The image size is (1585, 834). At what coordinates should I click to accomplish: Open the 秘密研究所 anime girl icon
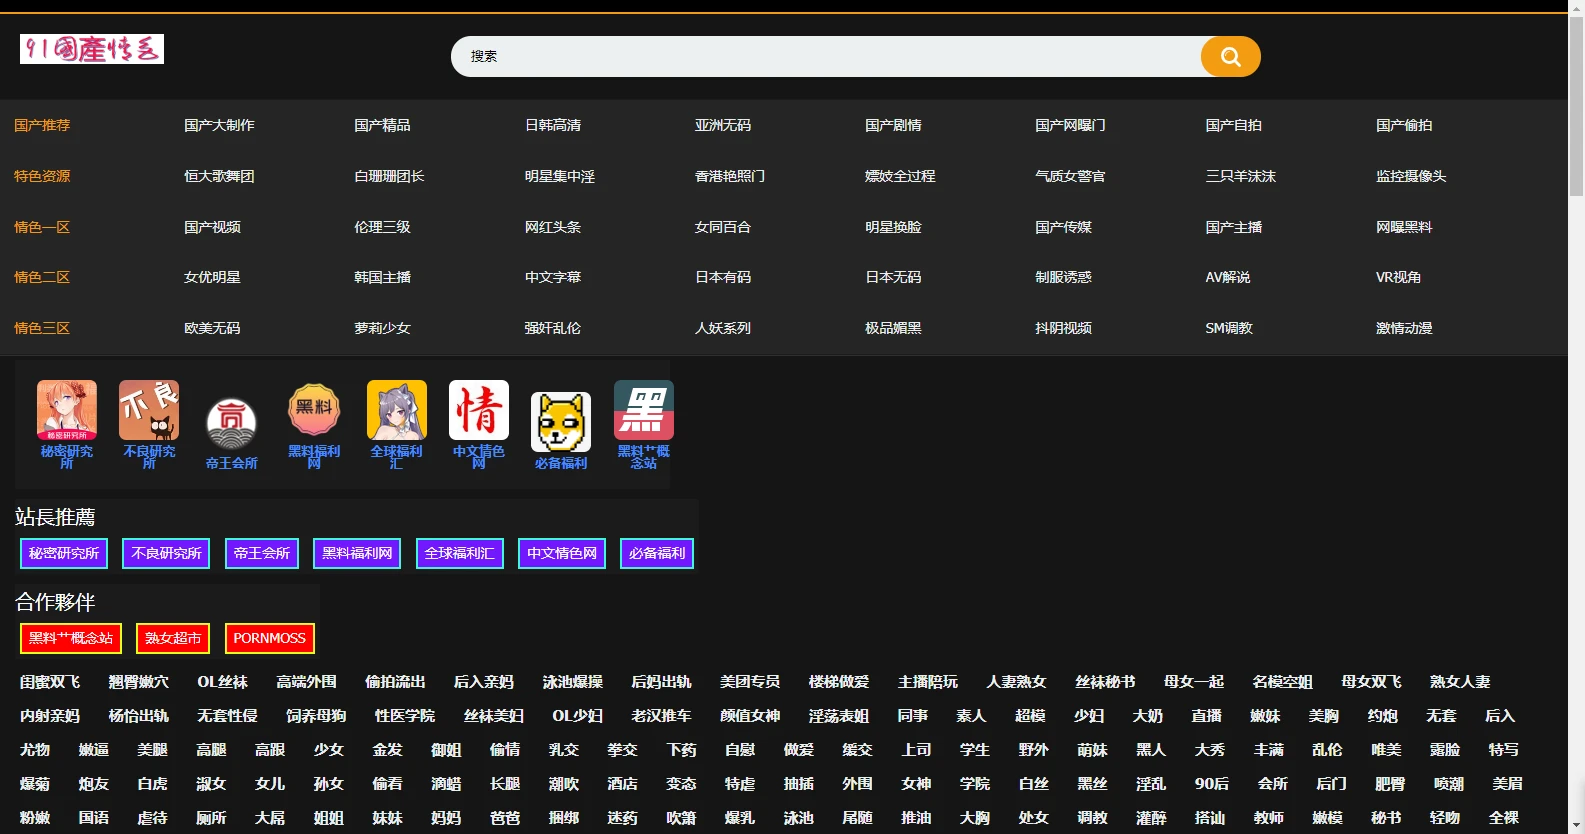67,411
